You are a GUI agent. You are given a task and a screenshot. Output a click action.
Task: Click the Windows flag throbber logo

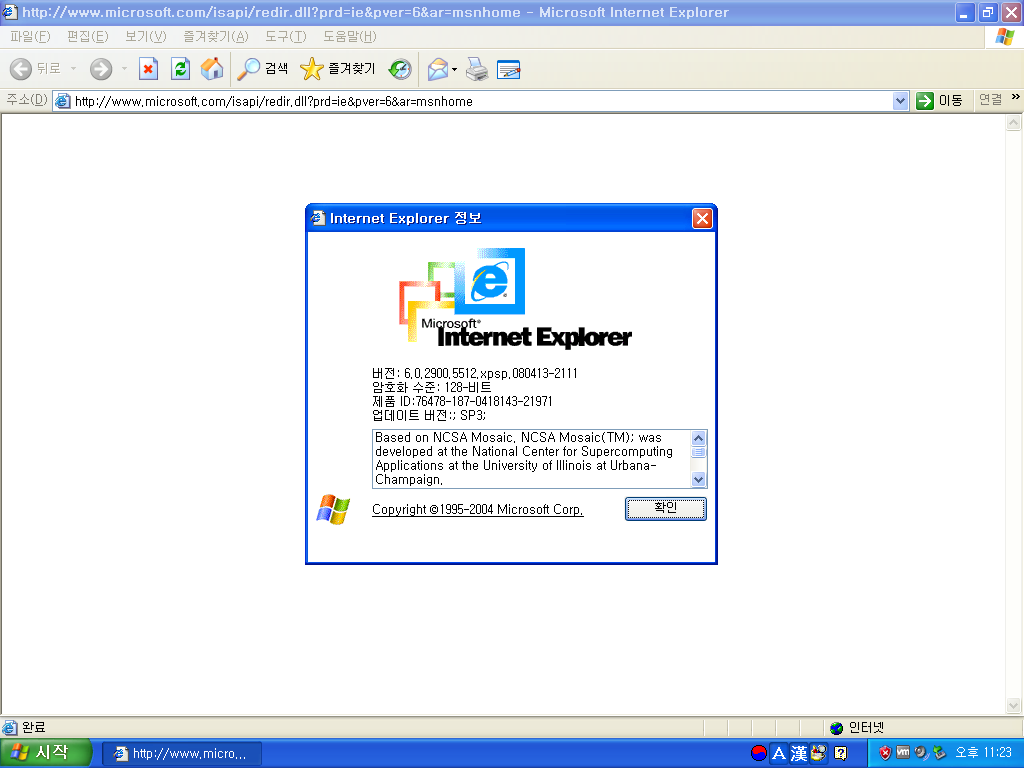pyautogui.click(x=1004, y=37)
